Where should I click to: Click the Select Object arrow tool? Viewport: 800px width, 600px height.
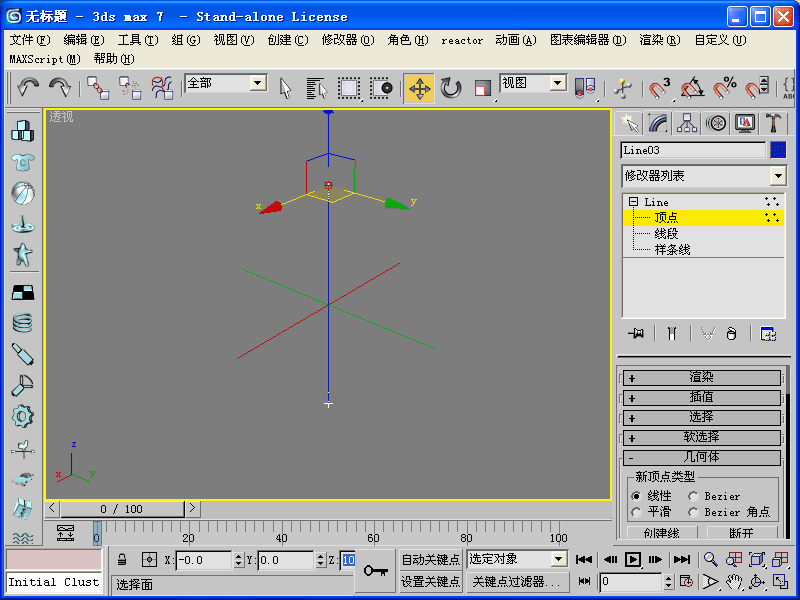point(286,88)
